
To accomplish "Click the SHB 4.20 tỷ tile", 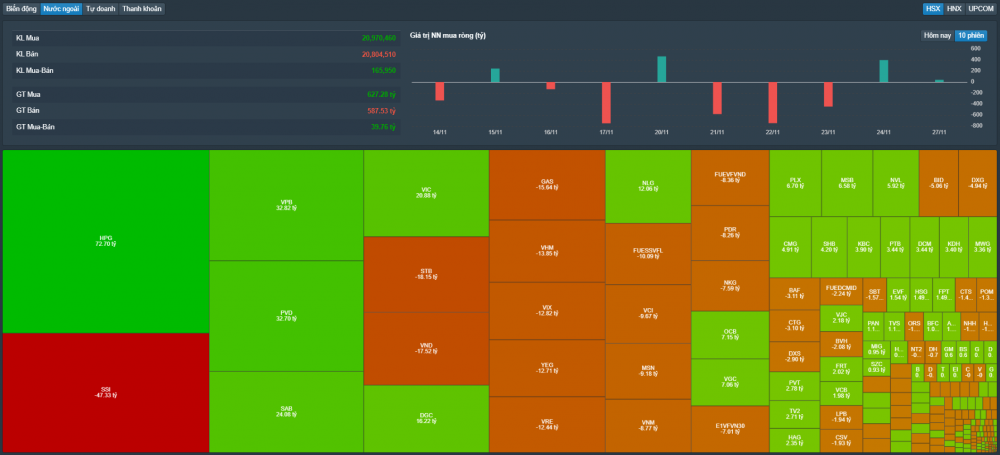I will [x=830, y=247].
